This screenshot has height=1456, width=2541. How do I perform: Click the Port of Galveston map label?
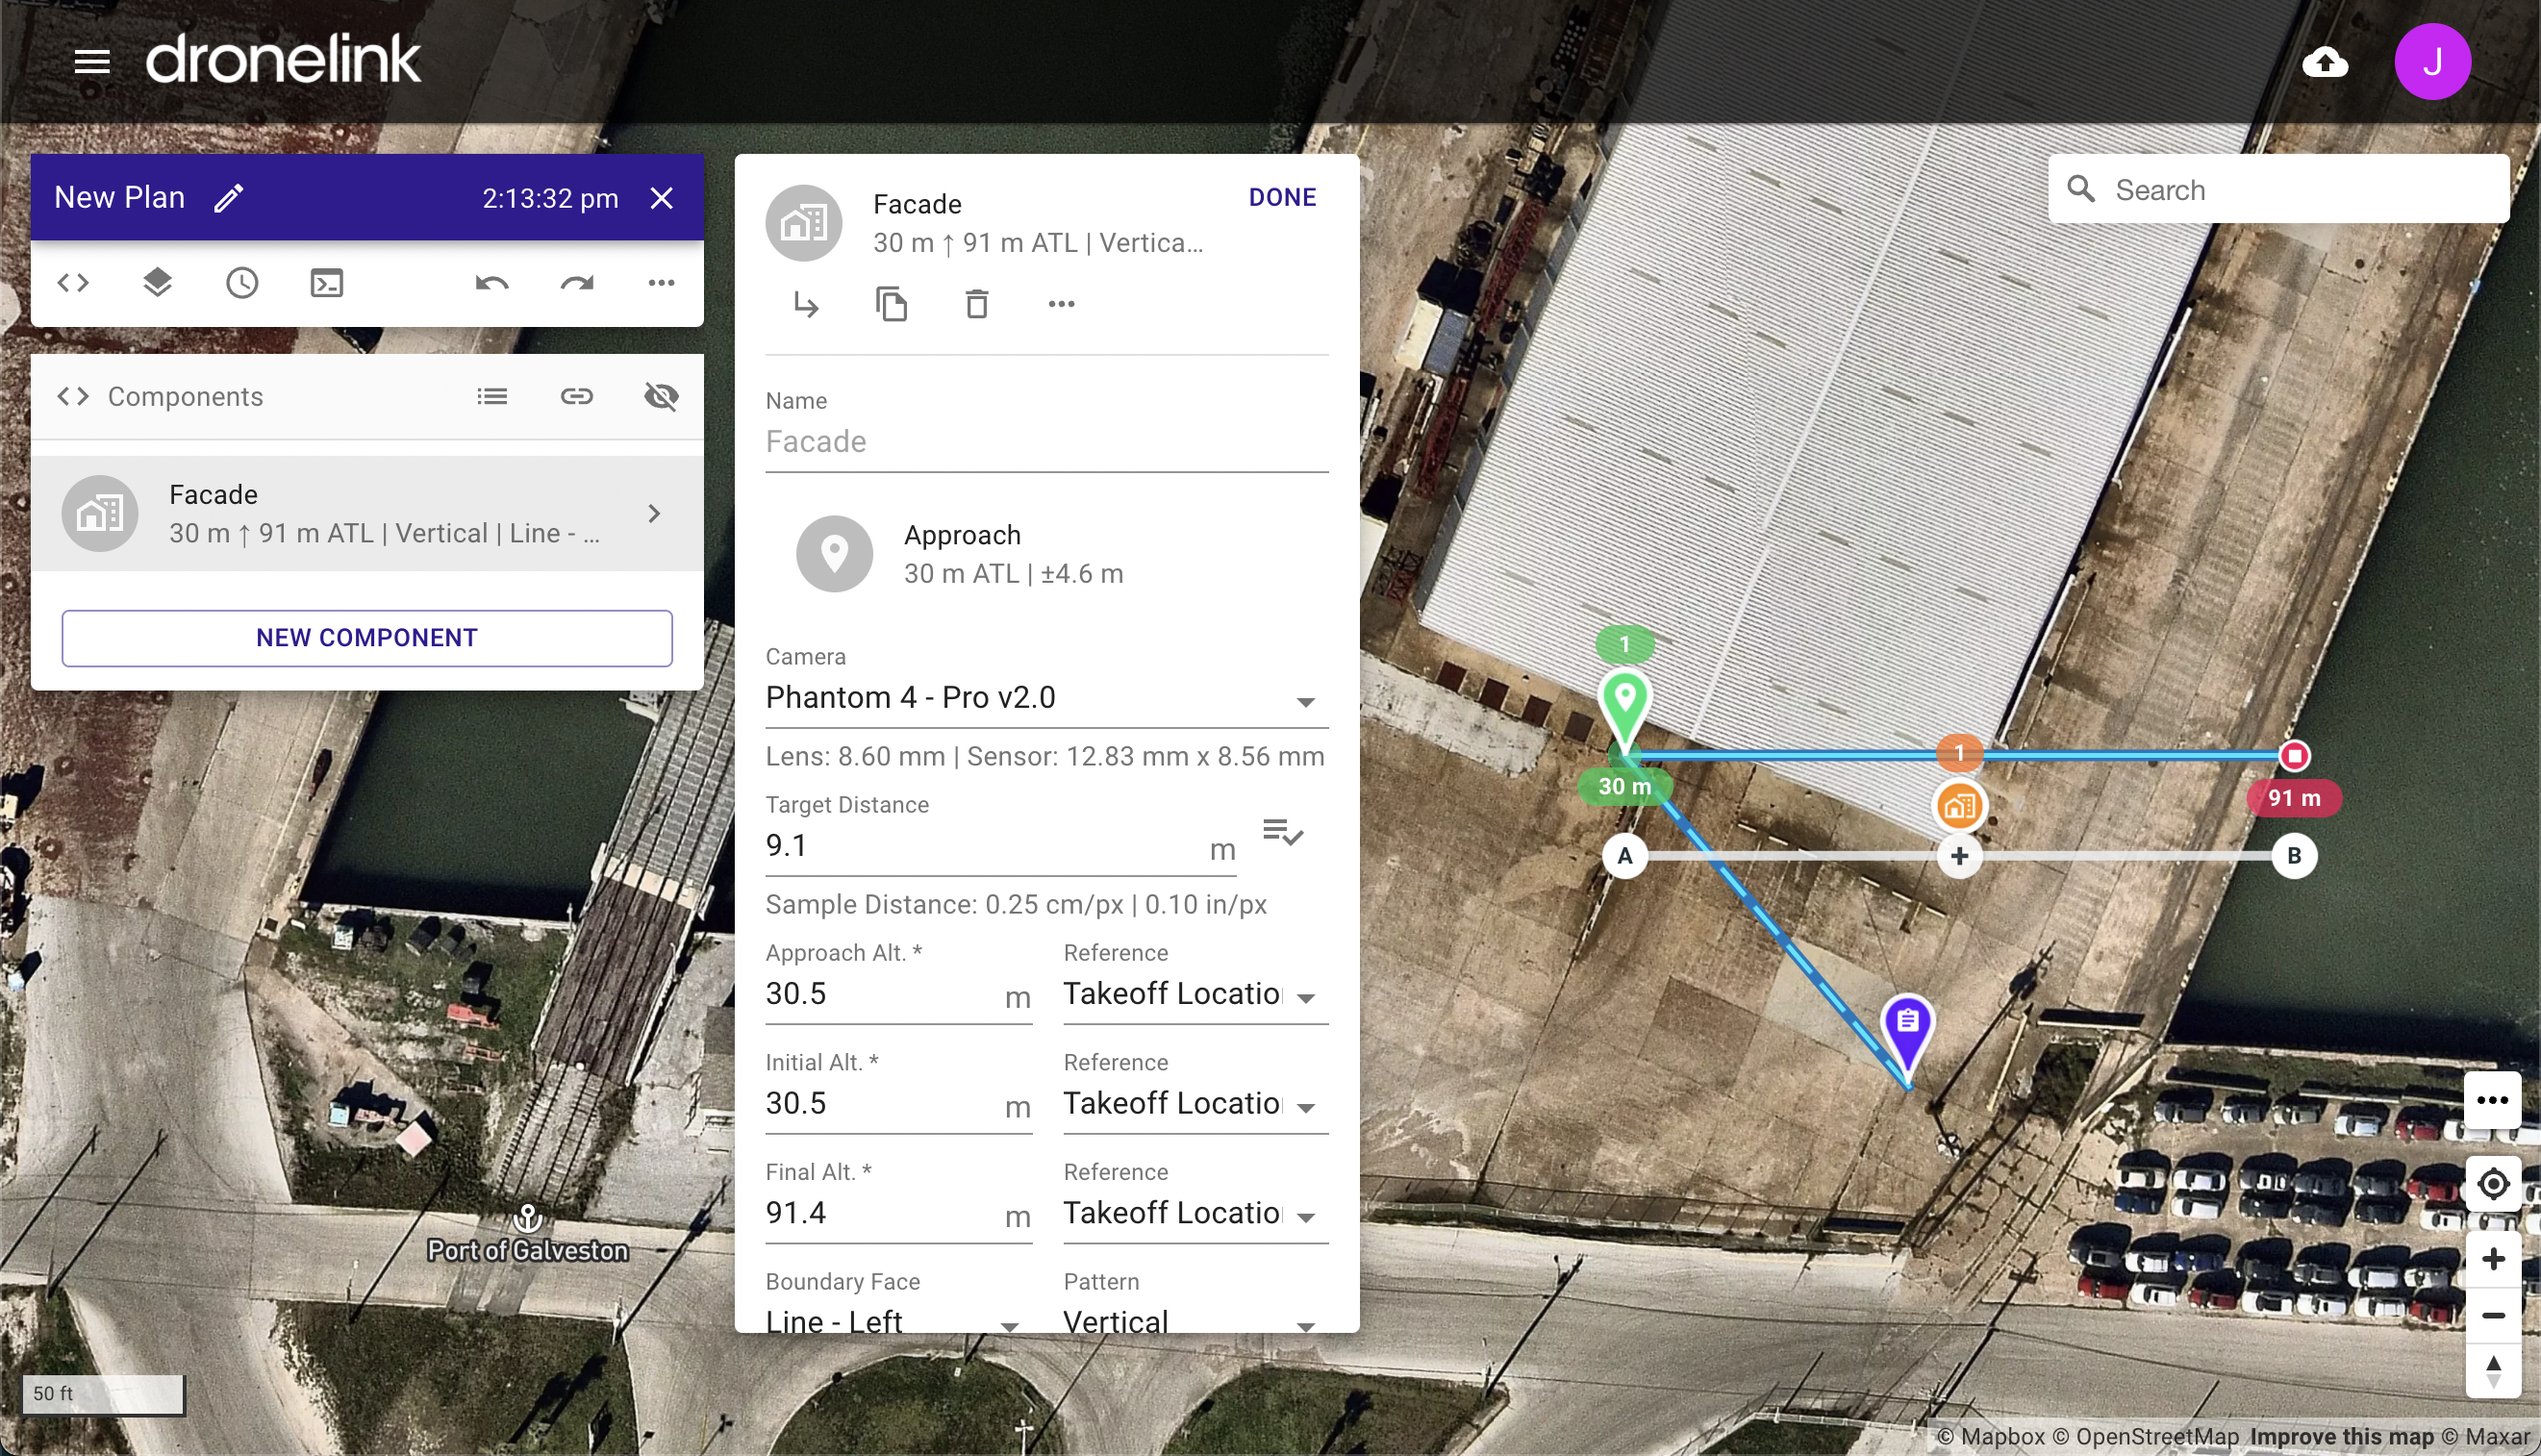[x=527, y=1250]
